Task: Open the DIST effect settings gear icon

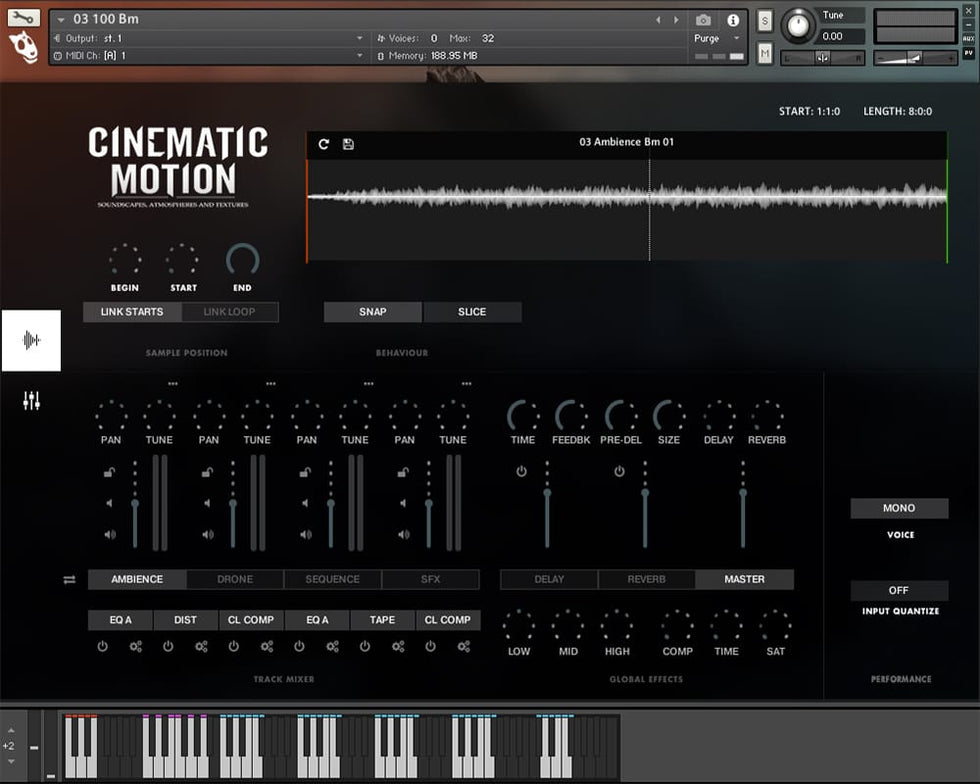Action: (201, 647)
